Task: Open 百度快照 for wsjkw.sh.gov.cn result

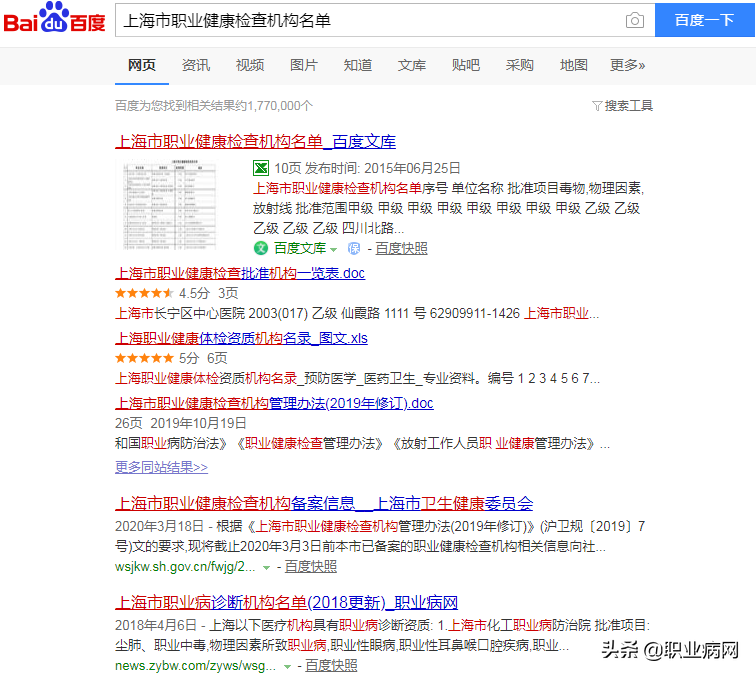Action: (x=310, y=567)
